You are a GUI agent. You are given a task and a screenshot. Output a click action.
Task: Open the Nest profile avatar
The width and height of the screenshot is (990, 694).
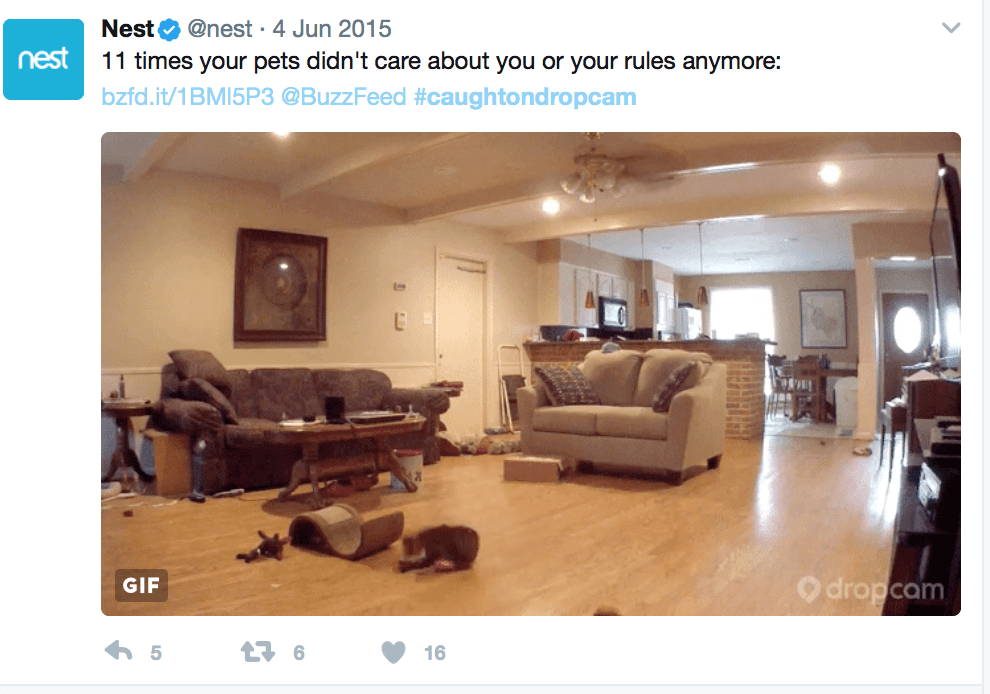coord(44,59)
